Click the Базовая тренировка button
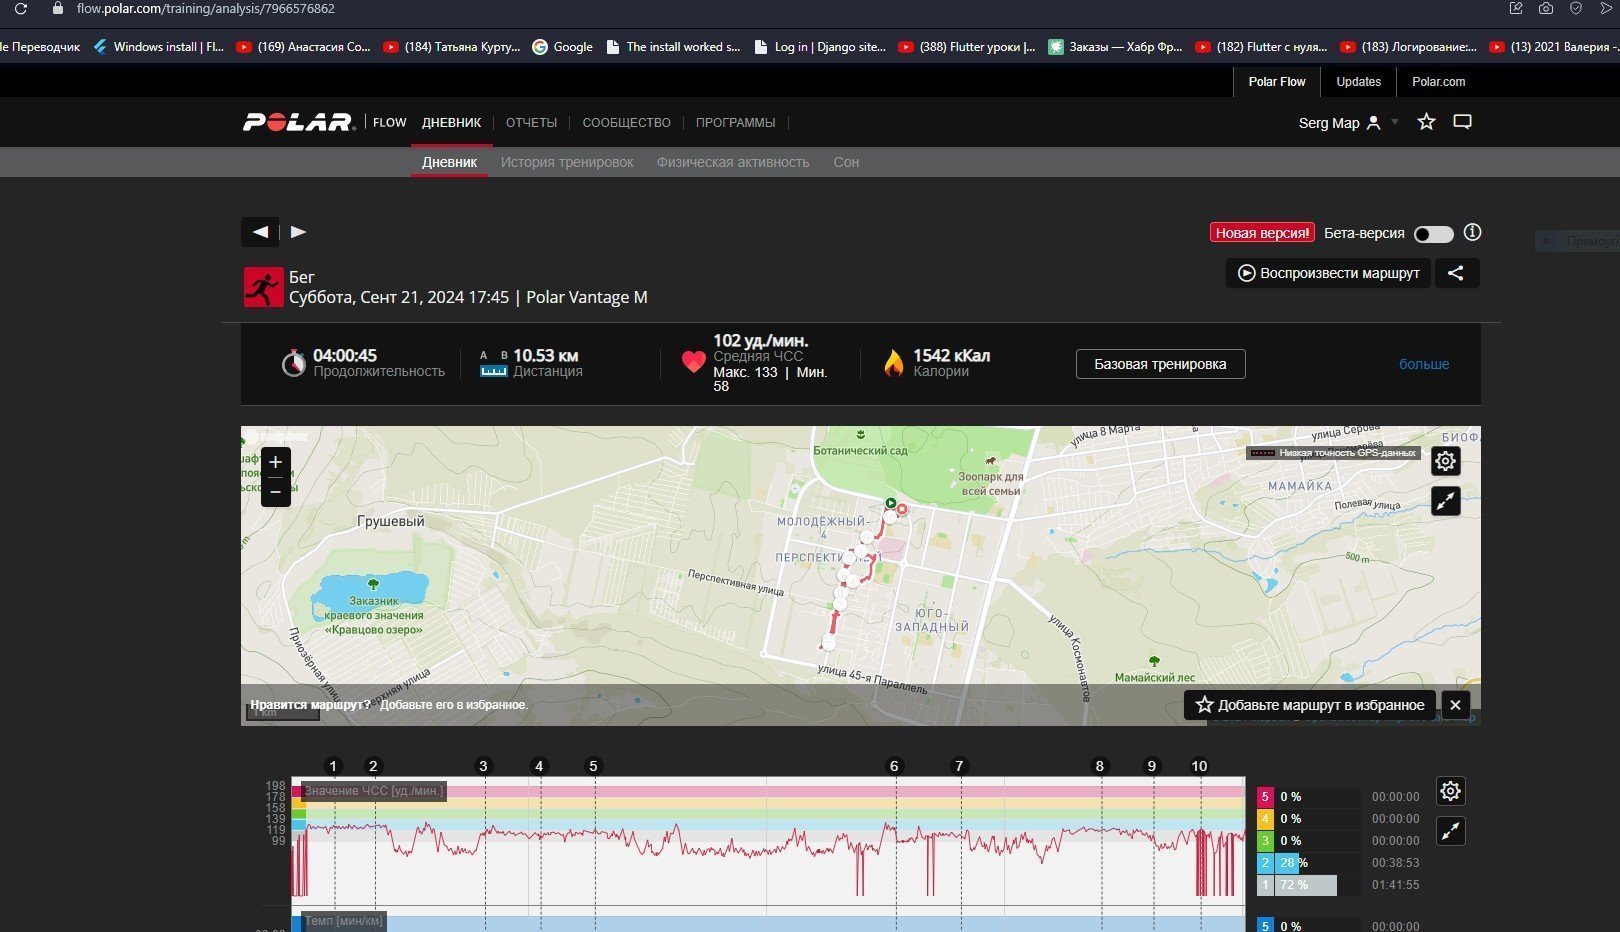1620x932 pixels. tap(1160, 364)
